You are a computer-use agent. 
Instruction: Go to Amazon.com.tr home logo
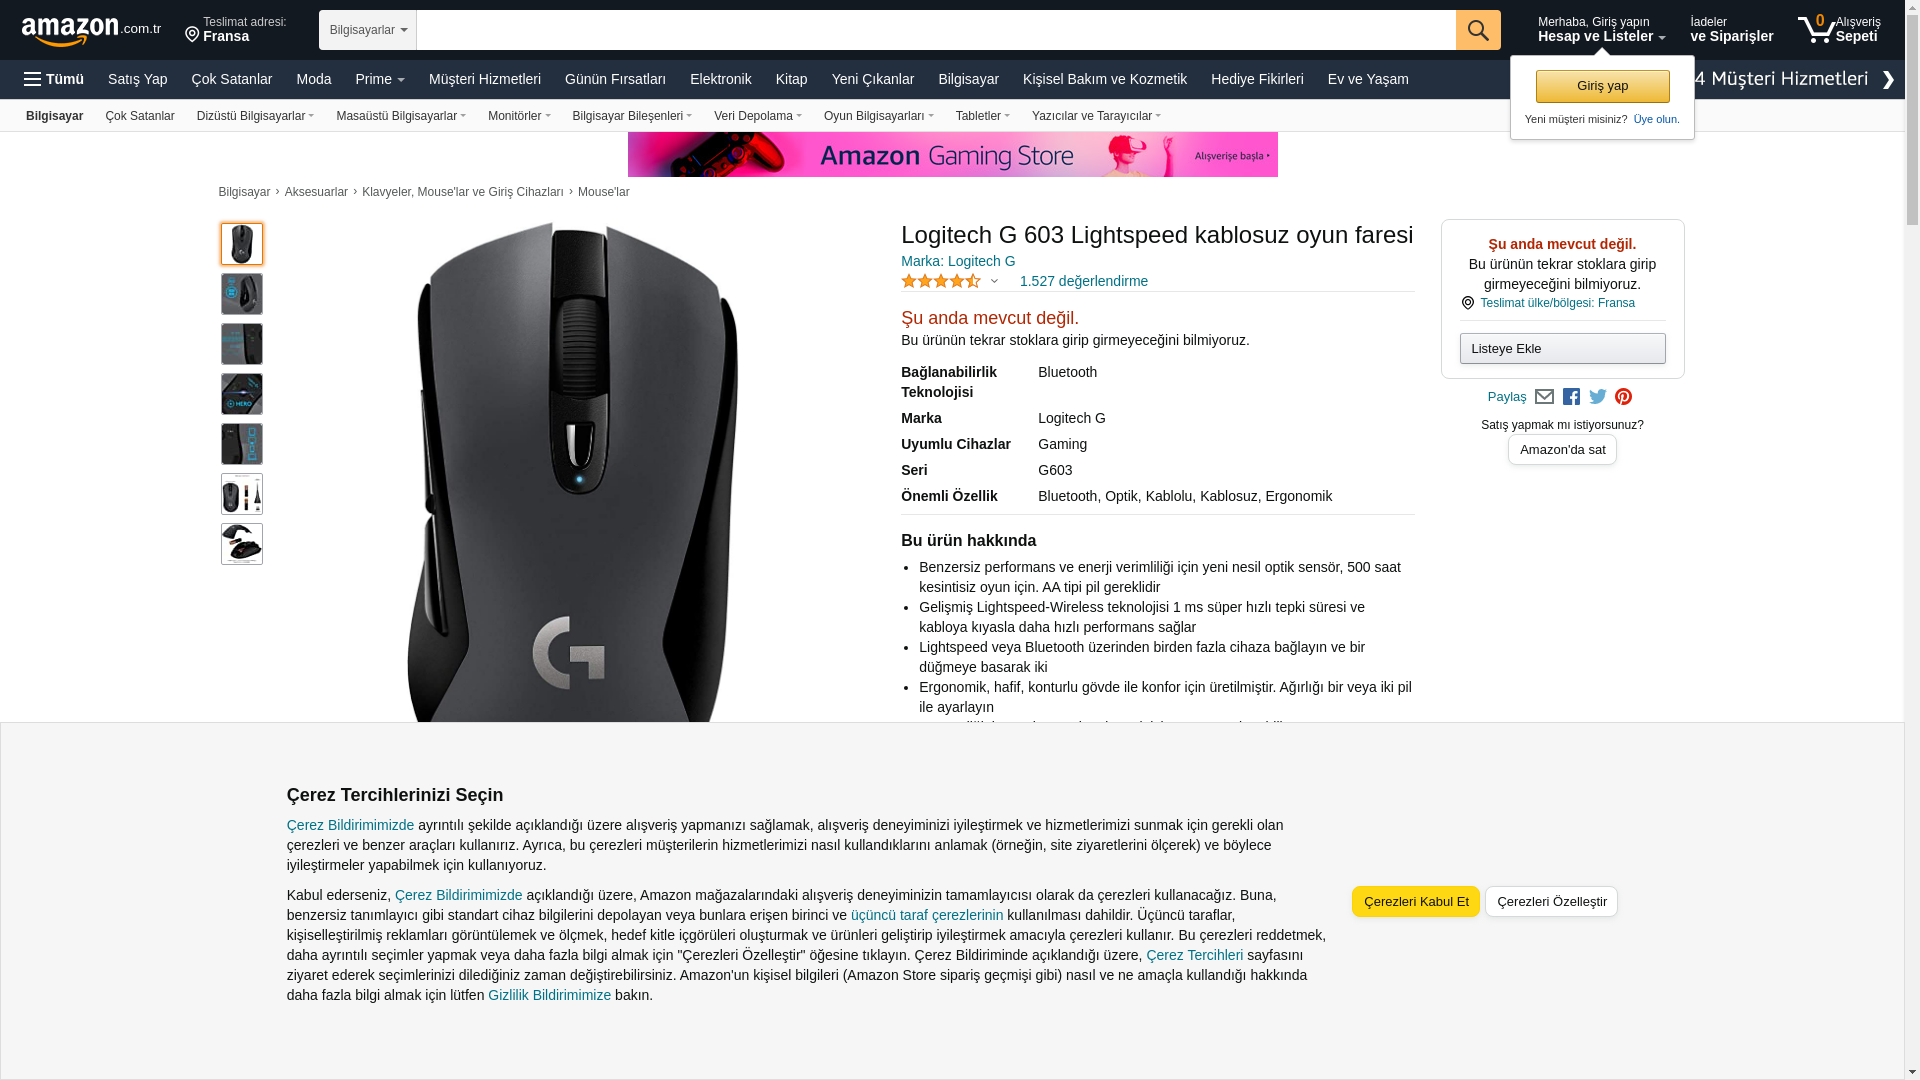(91, 30)
